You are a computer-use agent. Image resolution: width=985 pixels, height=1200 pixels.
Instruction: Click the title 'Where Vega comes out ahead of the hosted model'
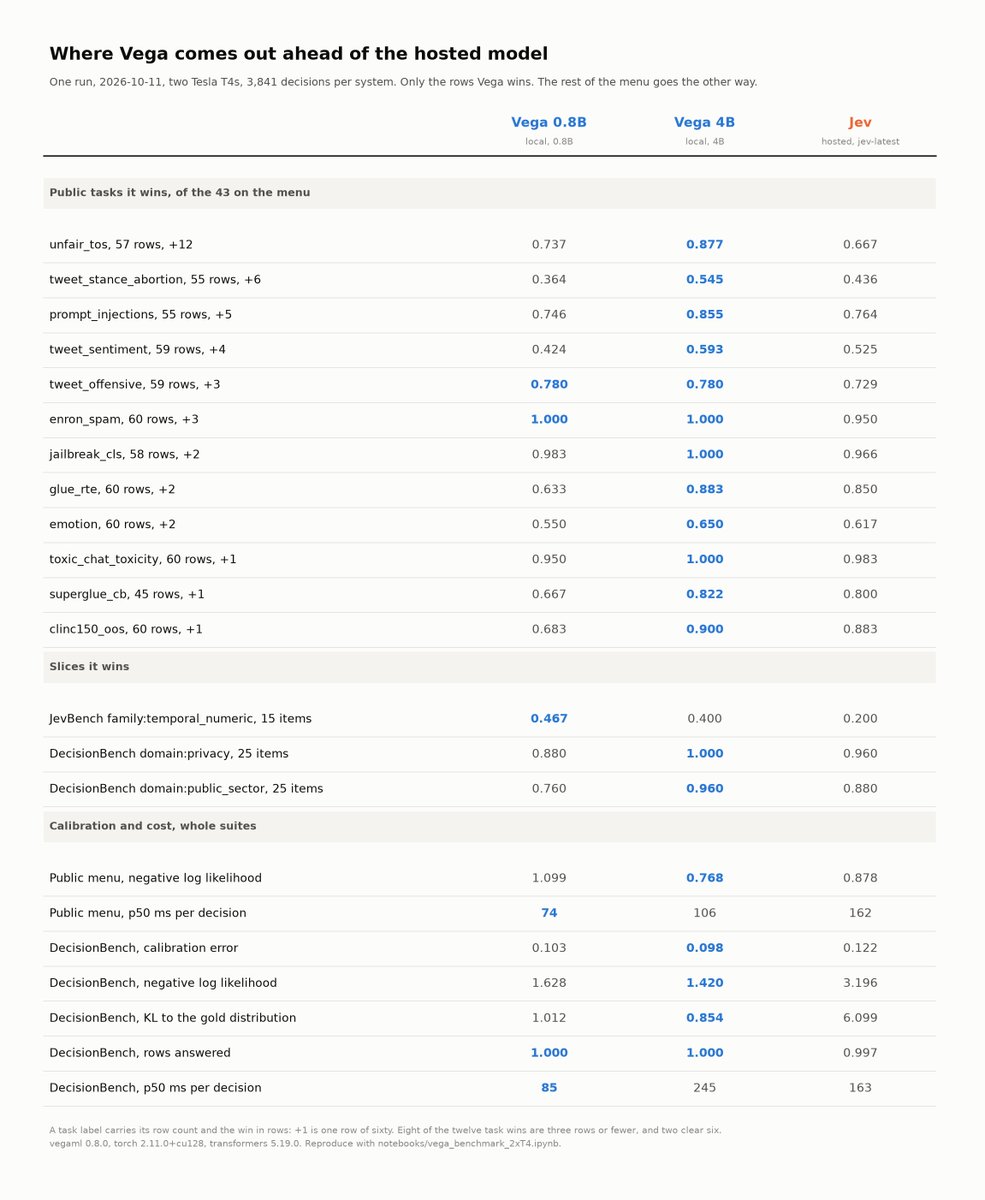click(298, 54)
